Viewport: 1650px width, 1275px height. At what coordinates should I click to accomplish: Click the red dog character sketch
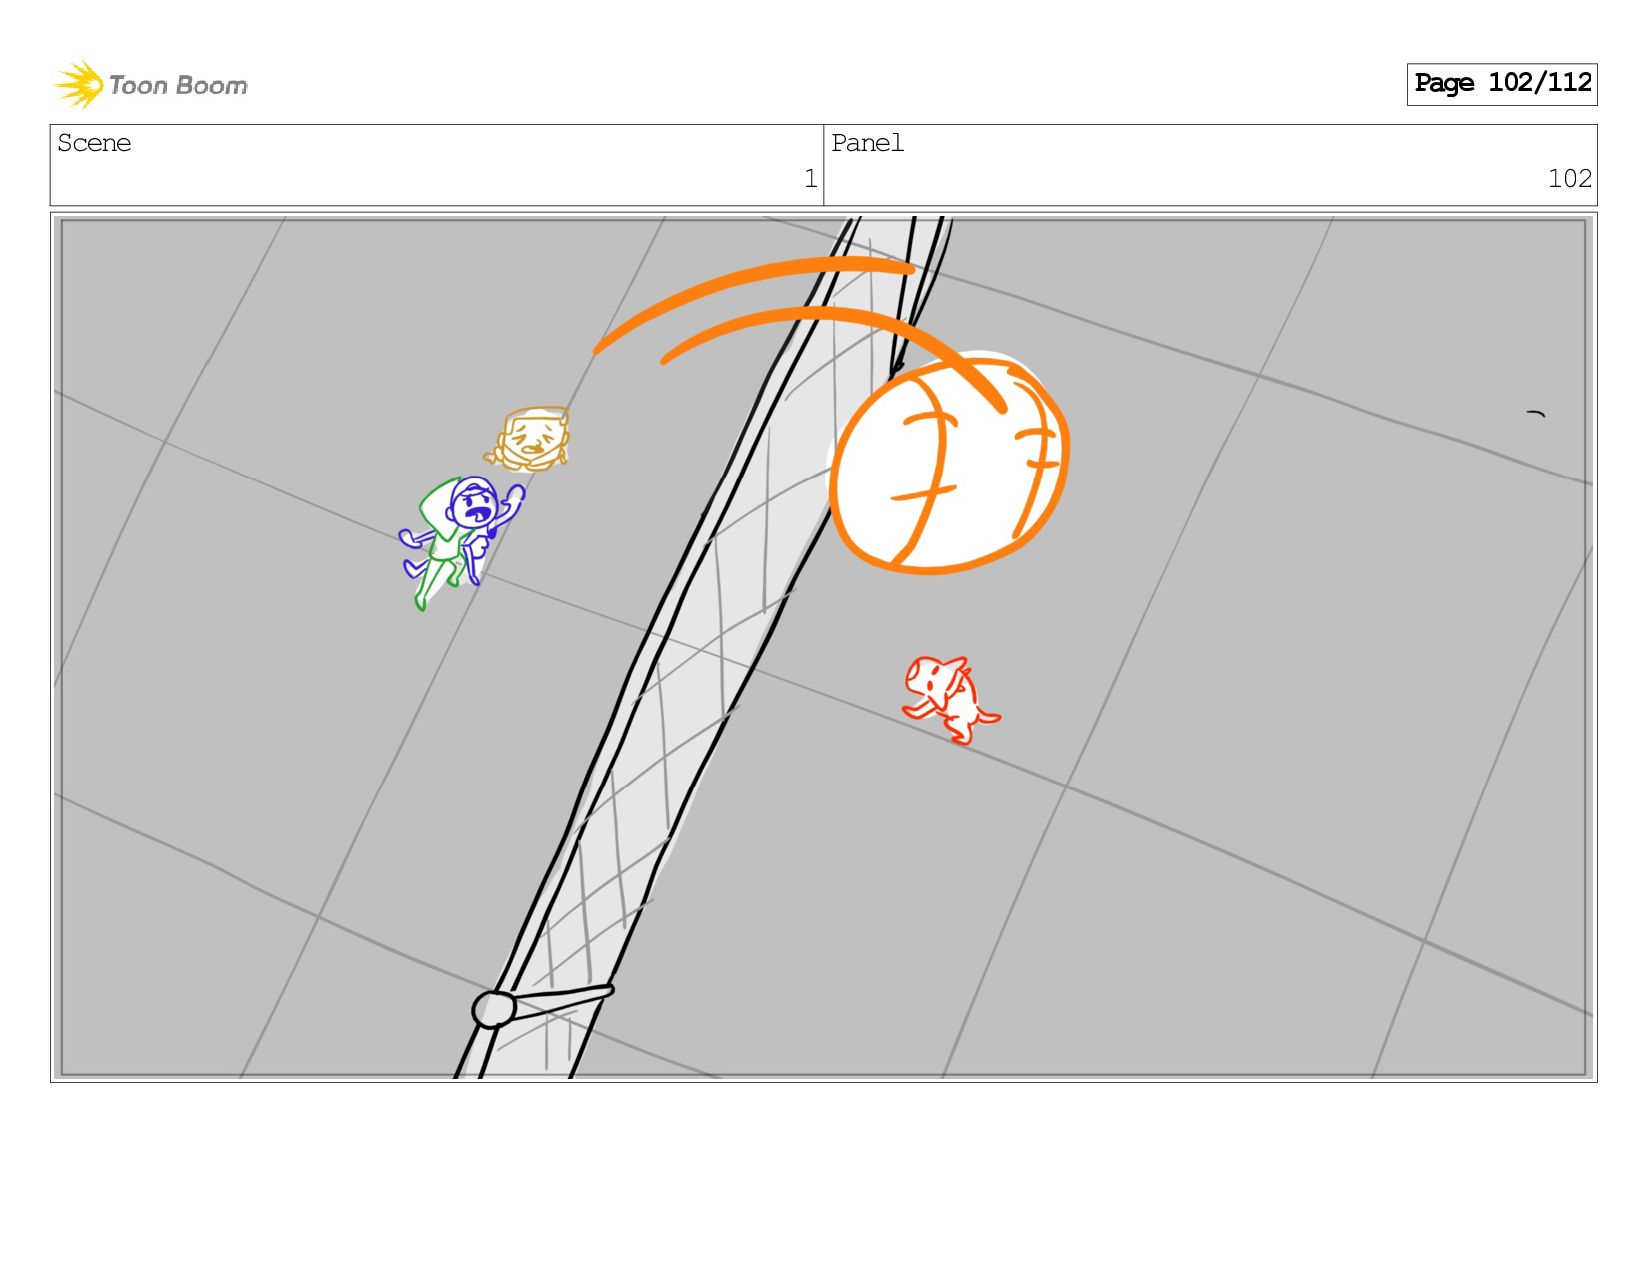950,700
